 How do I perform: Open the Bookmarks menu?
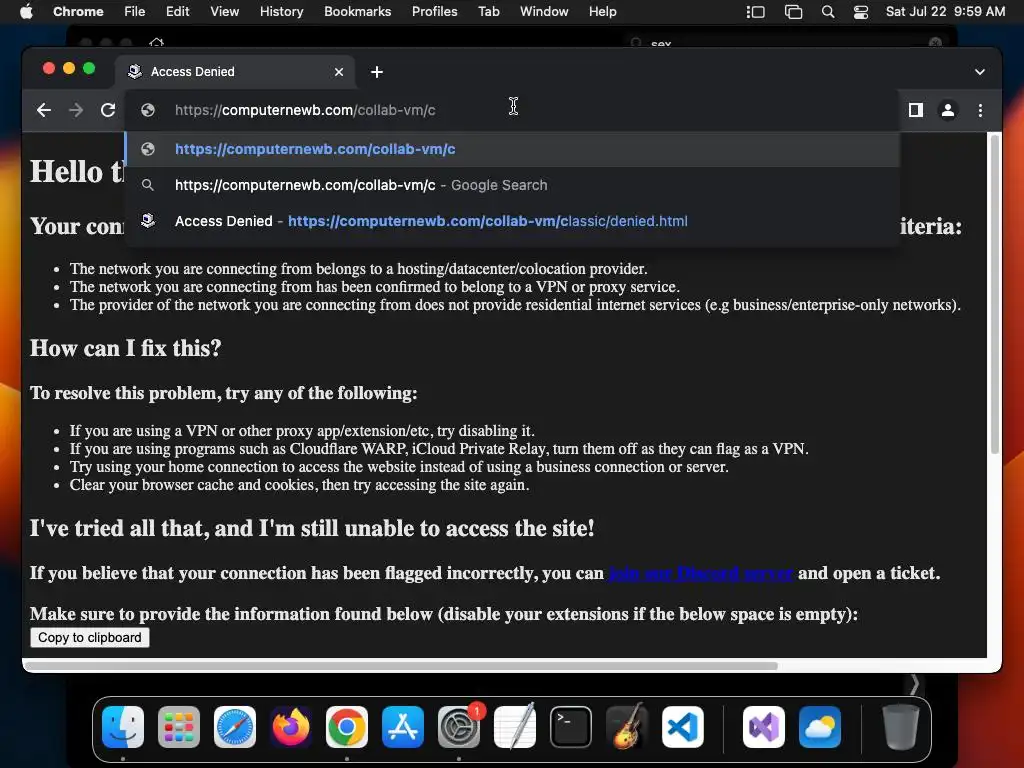357,12
